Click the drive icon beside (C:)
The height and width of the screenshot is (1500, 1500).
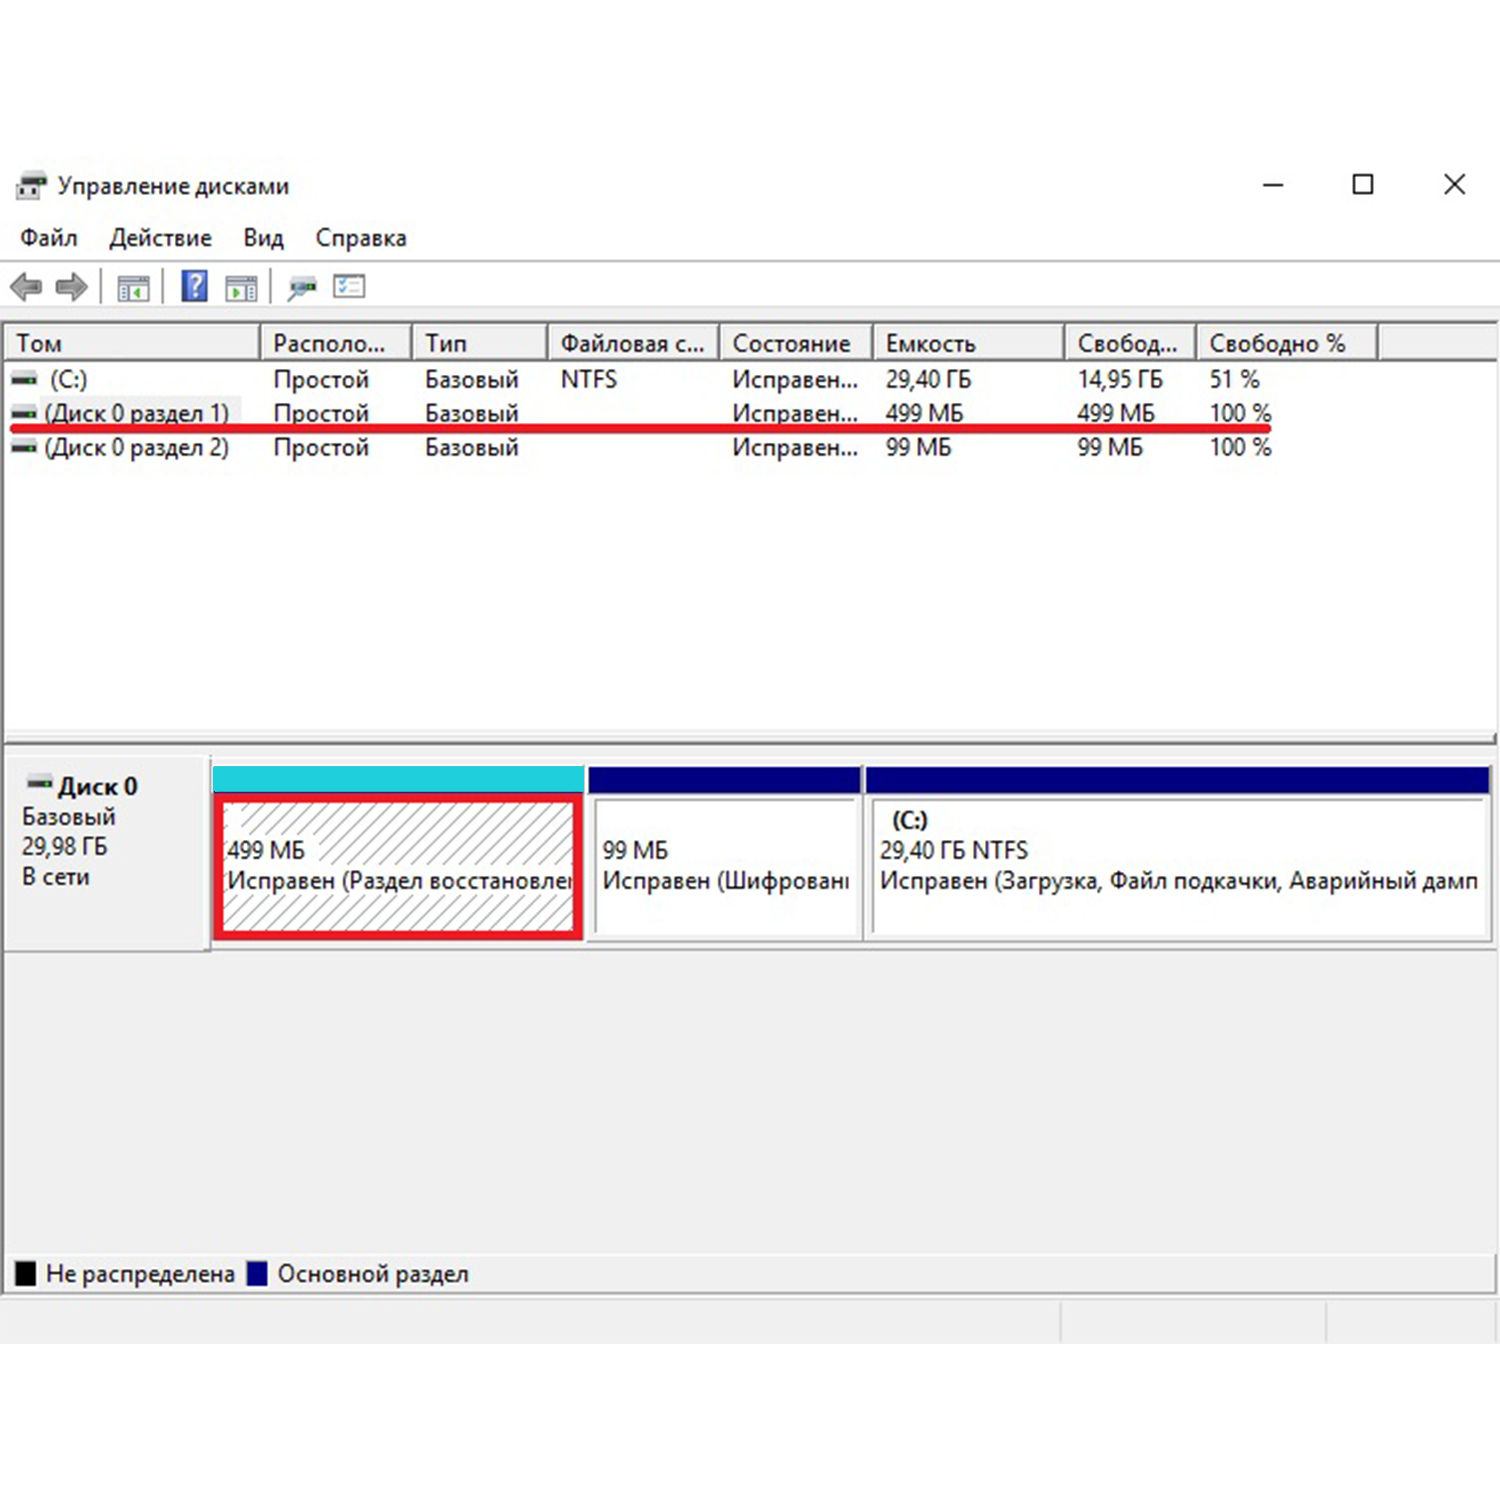pyautogui.click(x=25, y=380)
